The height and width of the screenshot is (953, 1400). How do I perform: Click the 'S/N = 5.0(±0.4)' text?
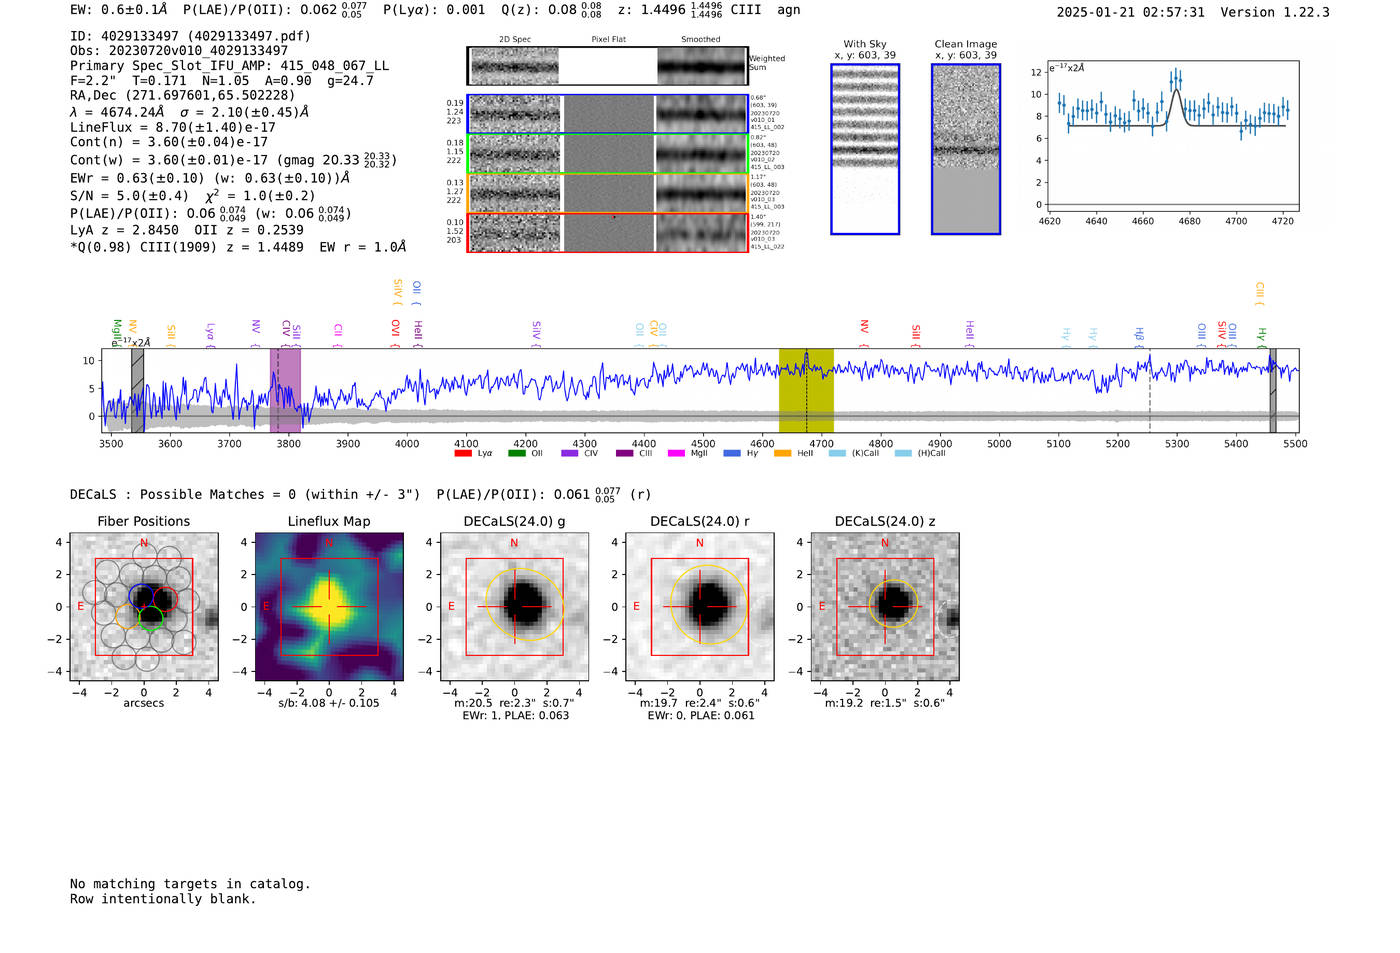129,196
